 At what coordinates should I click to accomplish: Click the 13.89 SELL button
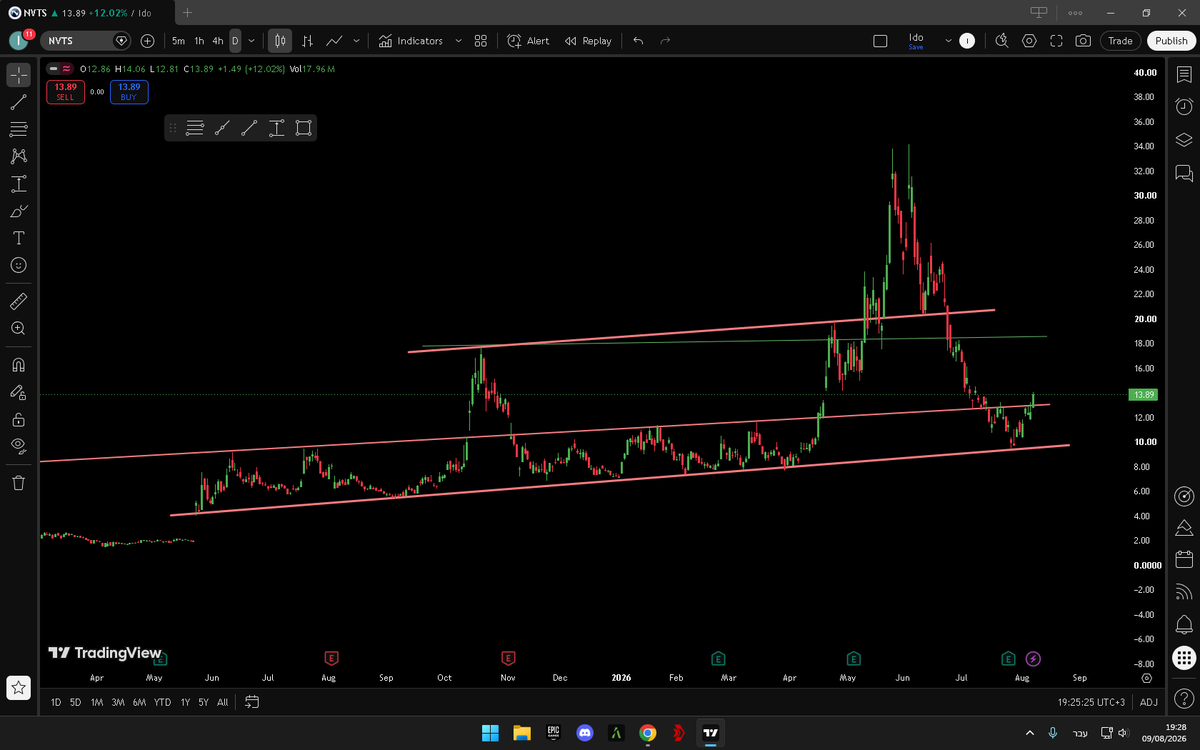click(x=65, y=92)
